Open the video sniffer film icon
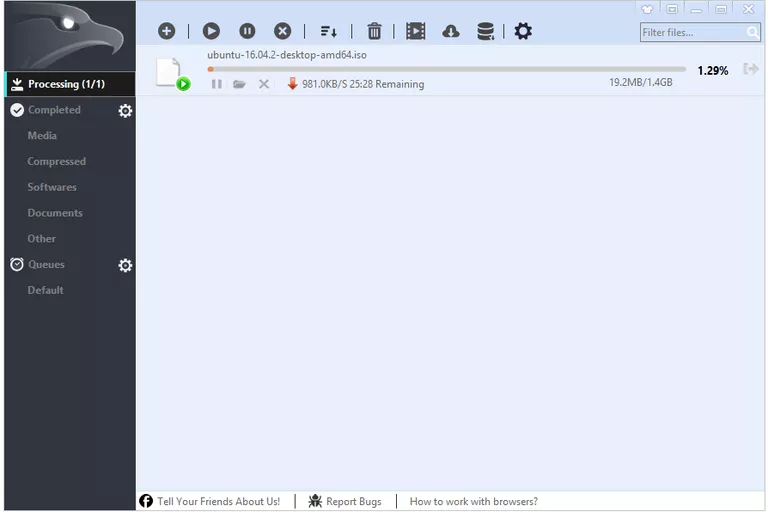Viewport: 768px width, 512px height. tap(415, 31)
